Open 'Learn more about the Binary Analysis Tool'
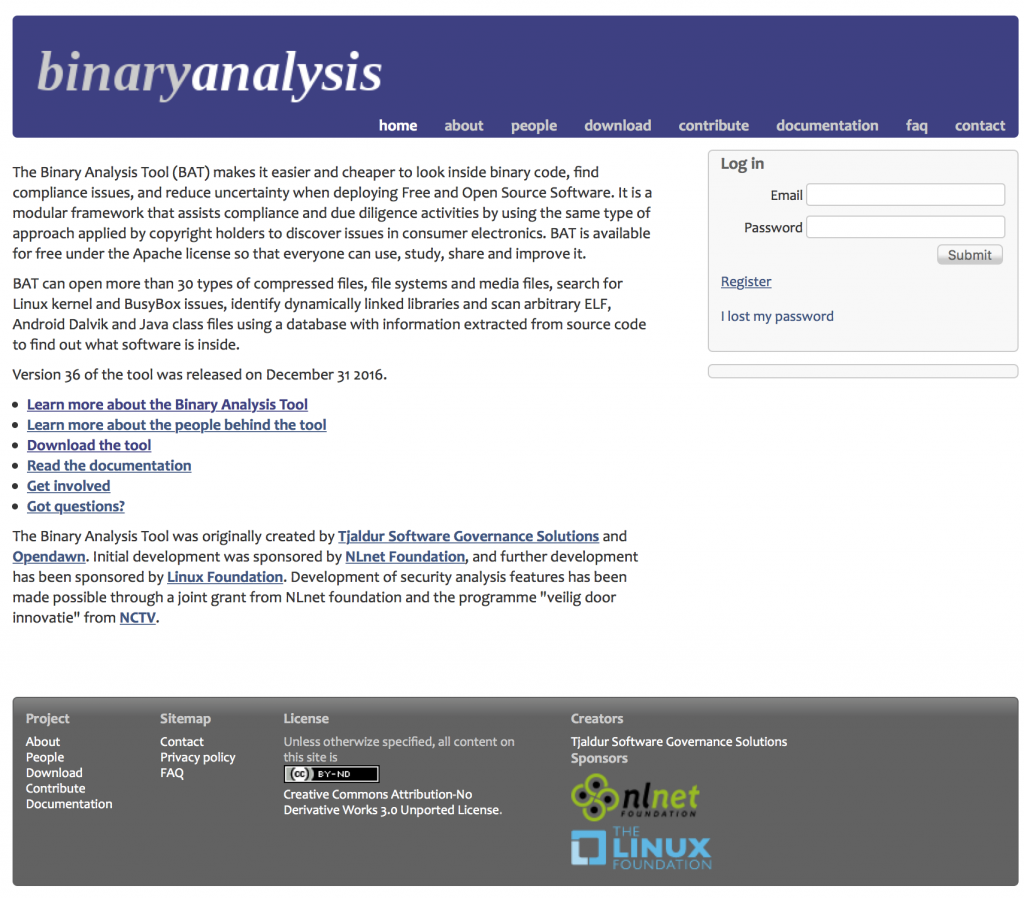 click(x=167, y=405)
